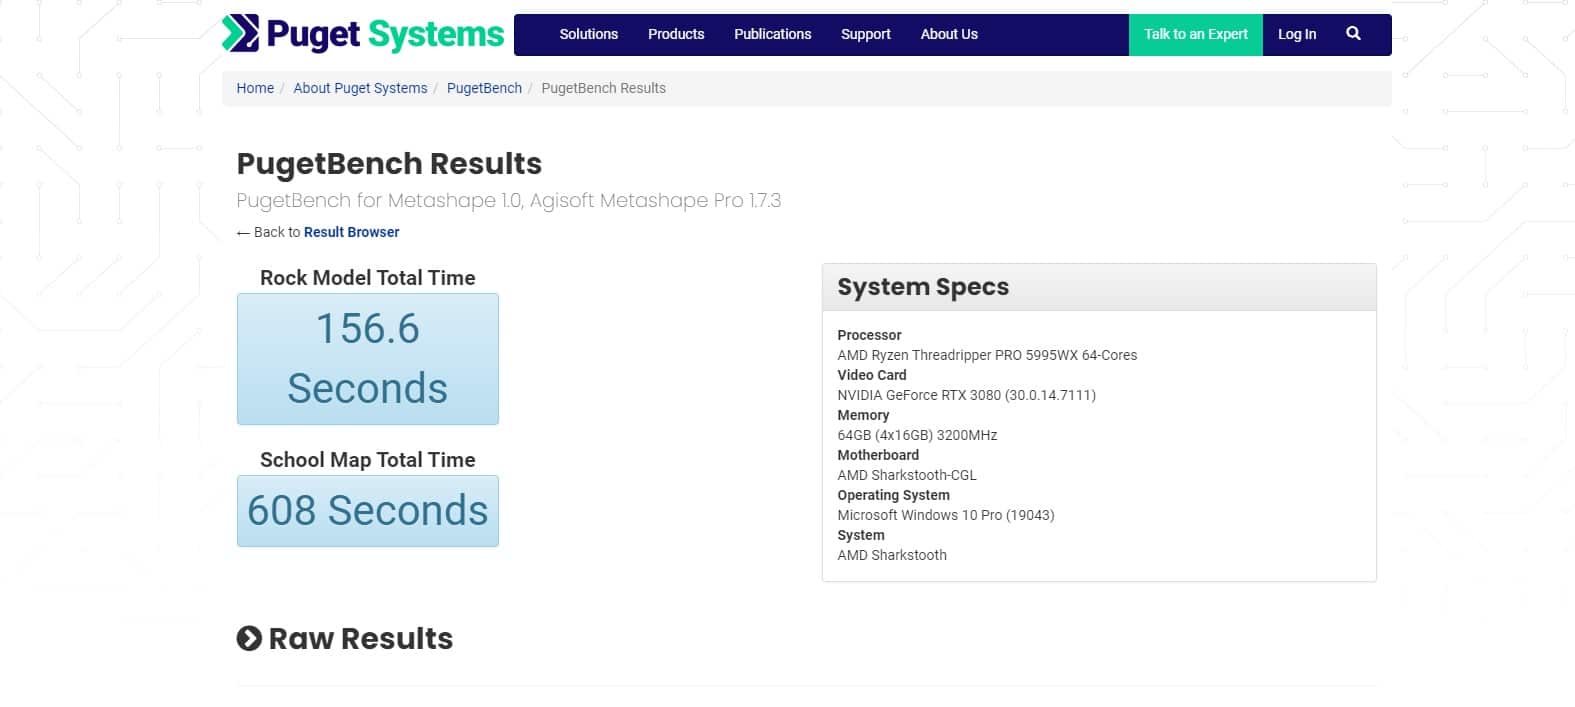
Task: Click the Talk to an Expert button
Action: coord(1196,34)
